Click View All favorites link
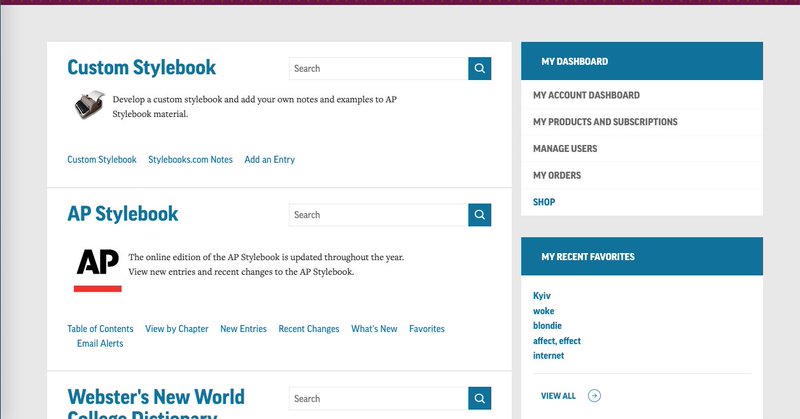800x419 pixels. [558, 396]
